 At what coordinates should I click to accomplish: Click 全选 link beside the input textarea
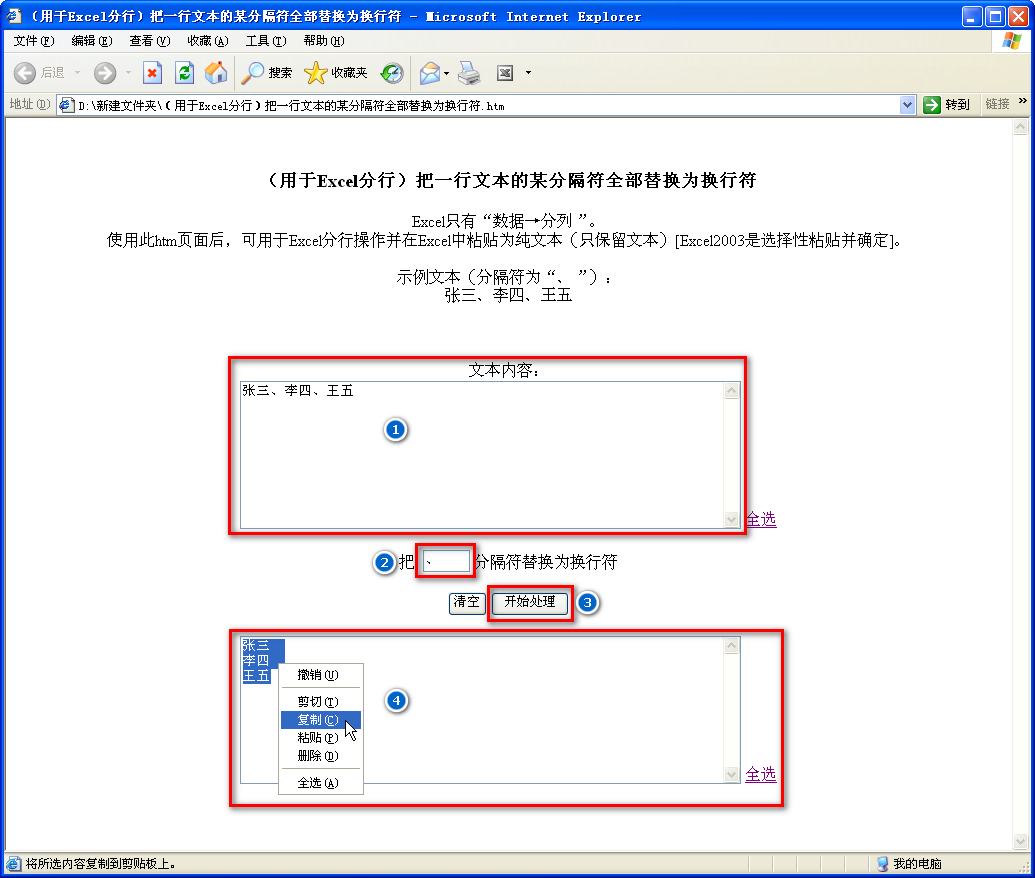click(761, 520)
